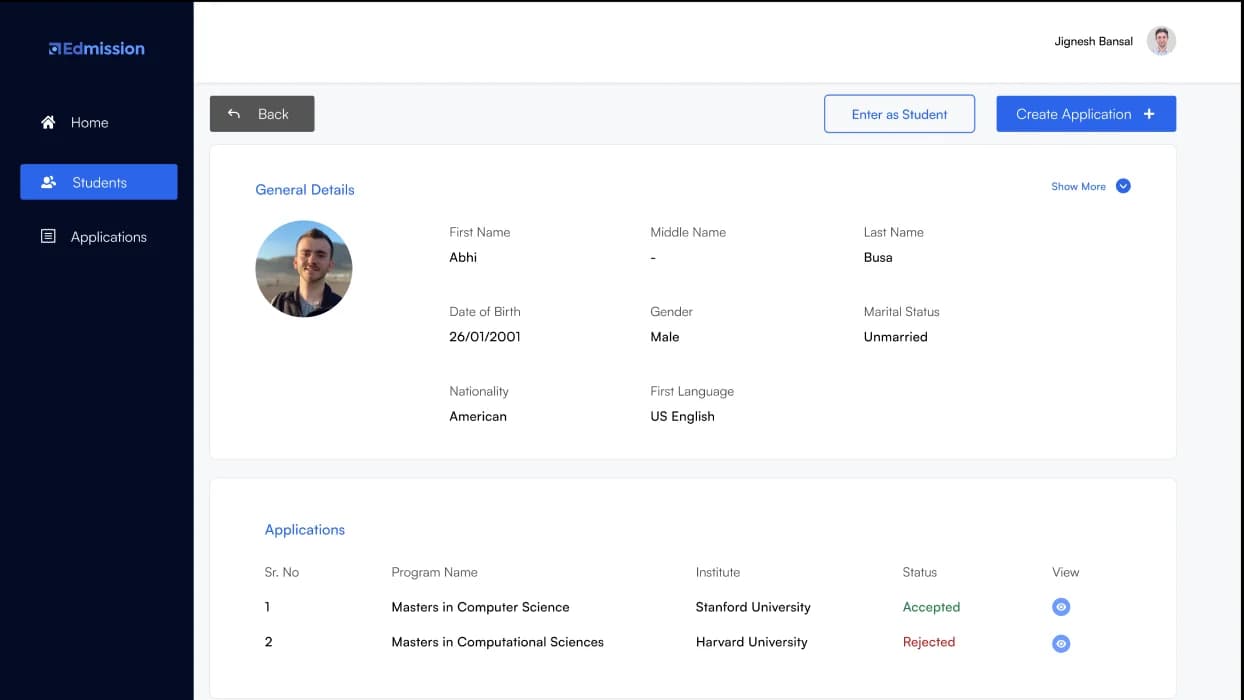1244x700 pixels.
Task: Click the Institute column header
Action: [x=718, y=572]
